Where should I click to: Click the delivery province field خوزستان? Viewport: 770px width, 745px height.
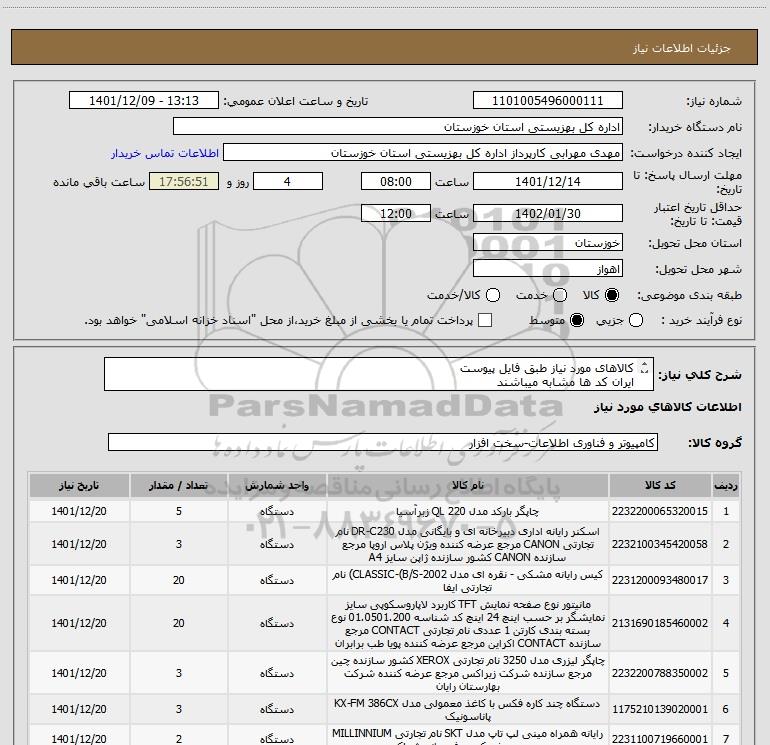pyautogui.click(x=548, y=243)
